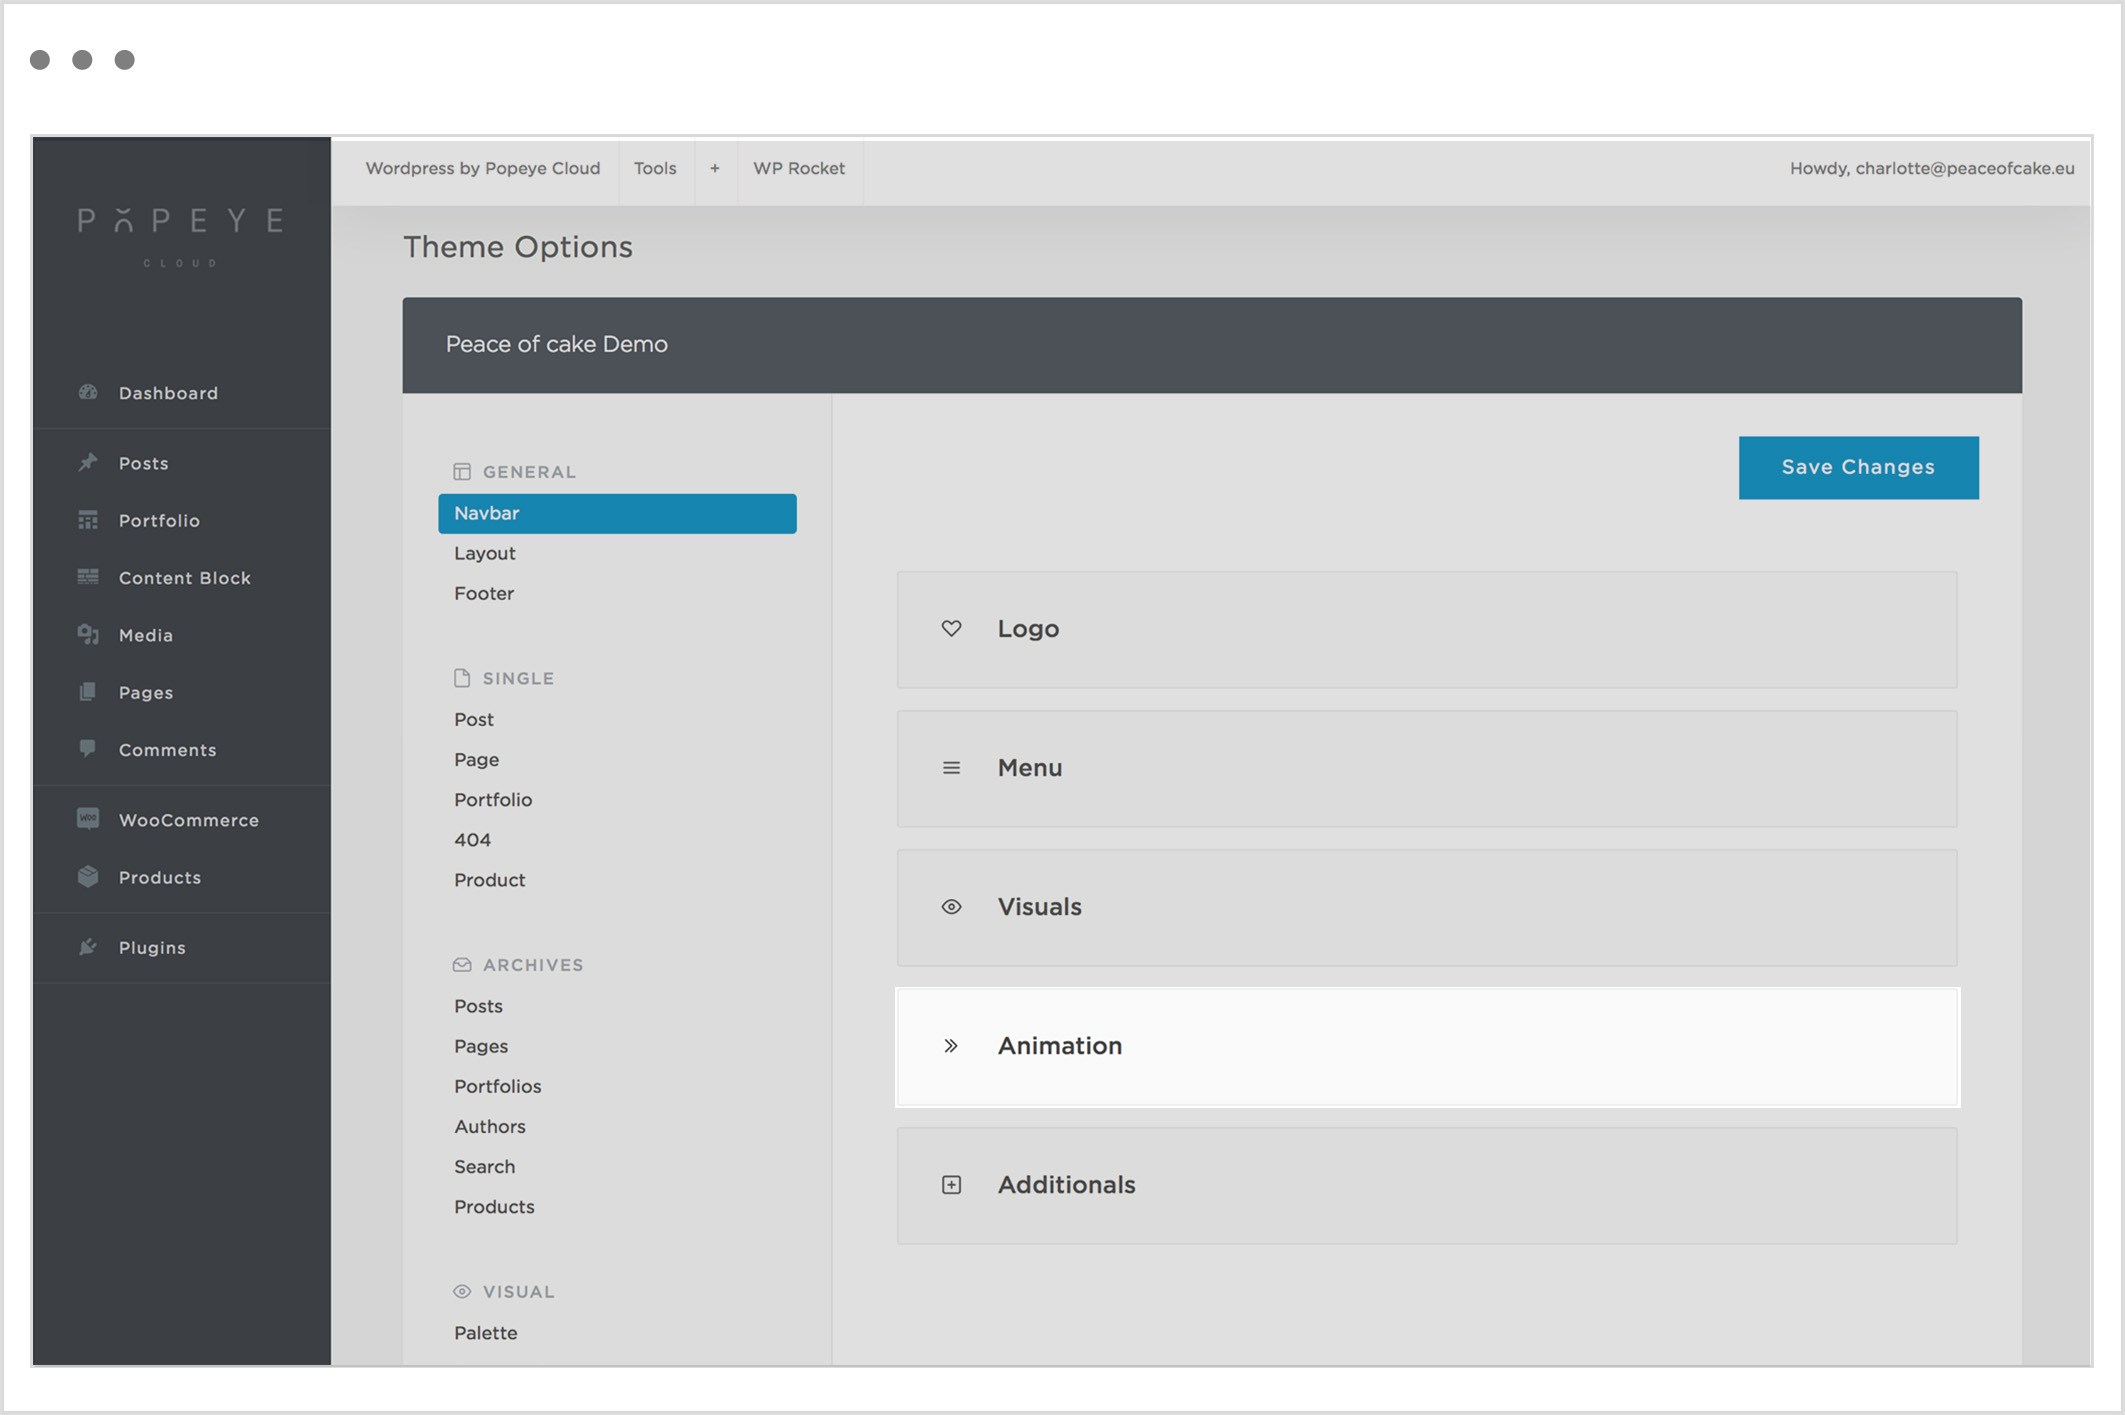2125x1415 pixels.
Task: Open the Howdy charlotte account menu
Action: 1932,168
